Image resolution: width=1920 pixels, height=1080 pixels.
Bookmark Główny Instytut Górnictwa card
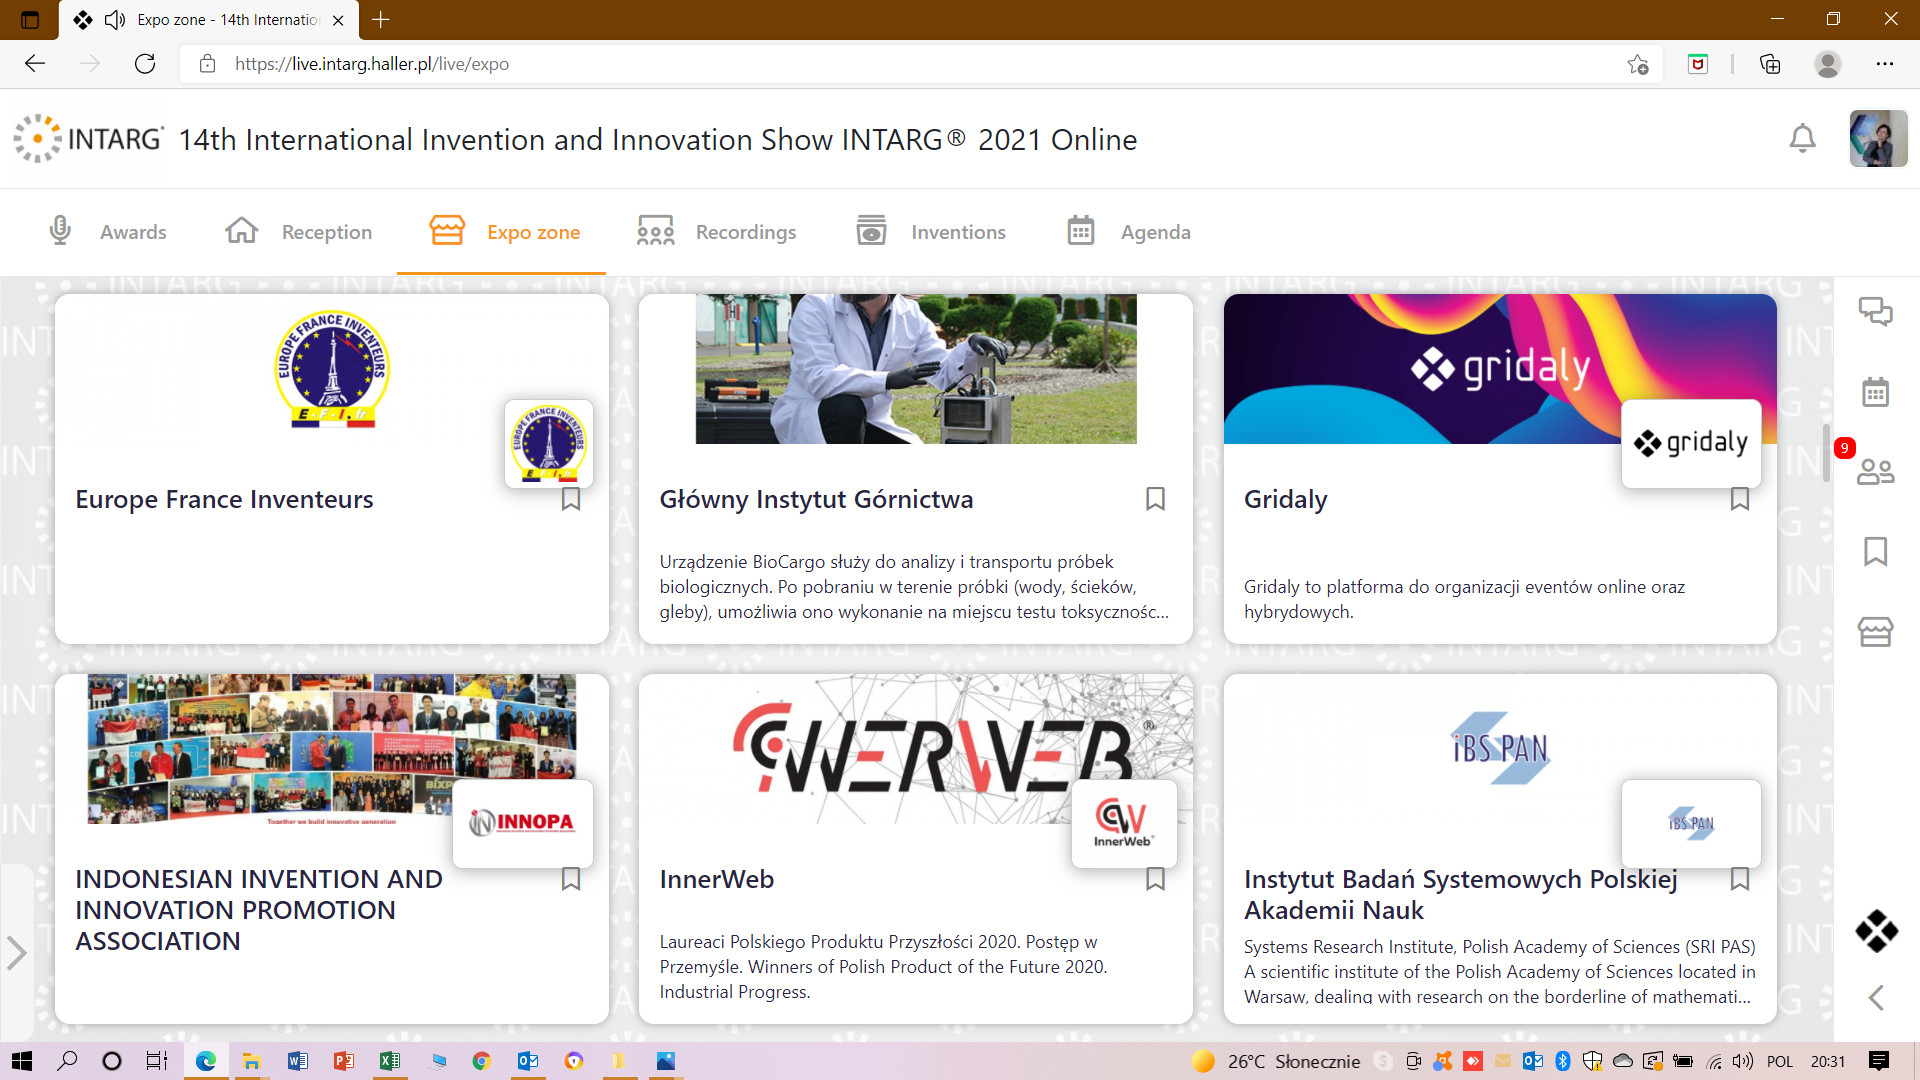click(x=1155, y=499)
